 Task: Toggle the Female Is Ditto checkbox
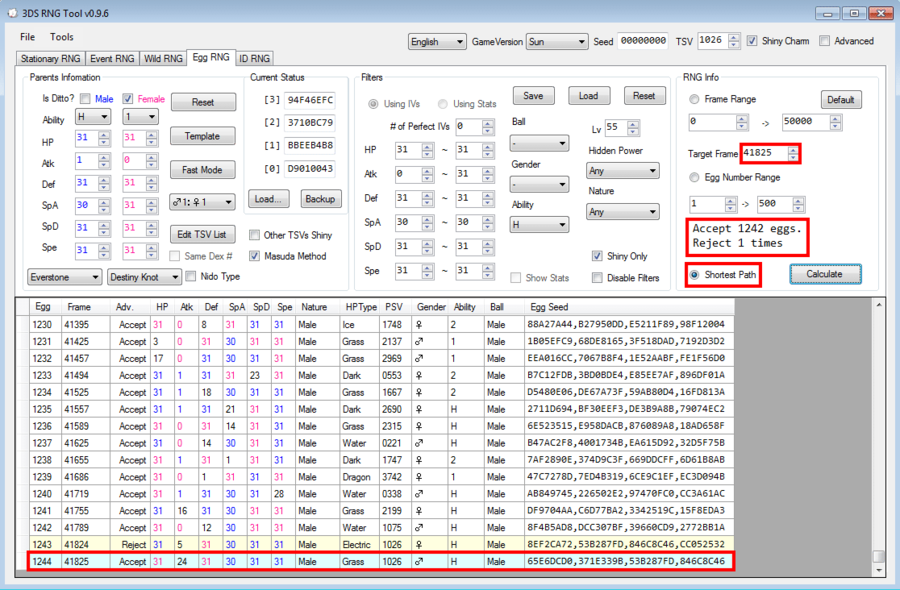coord(128,98)
